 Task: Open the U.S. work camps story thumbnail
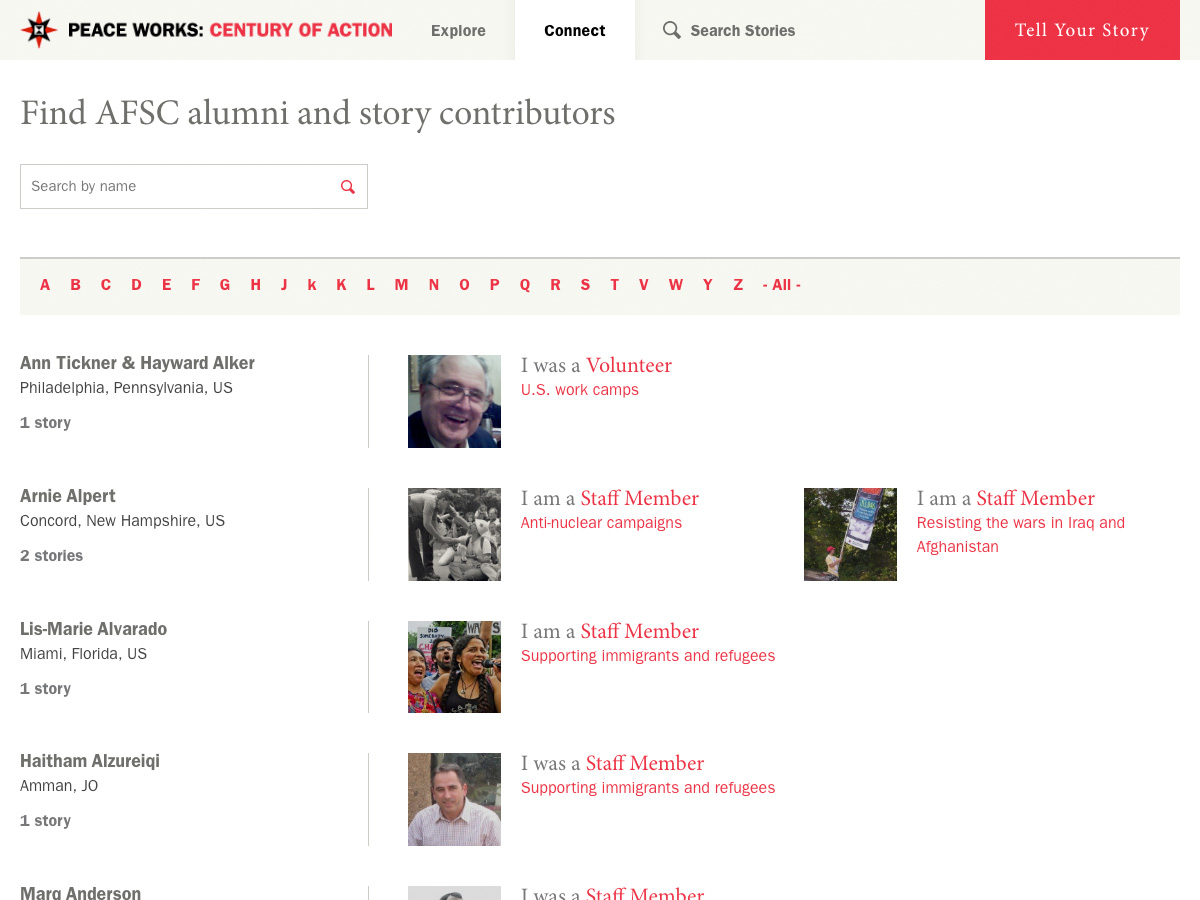click(x=454, y=401)
